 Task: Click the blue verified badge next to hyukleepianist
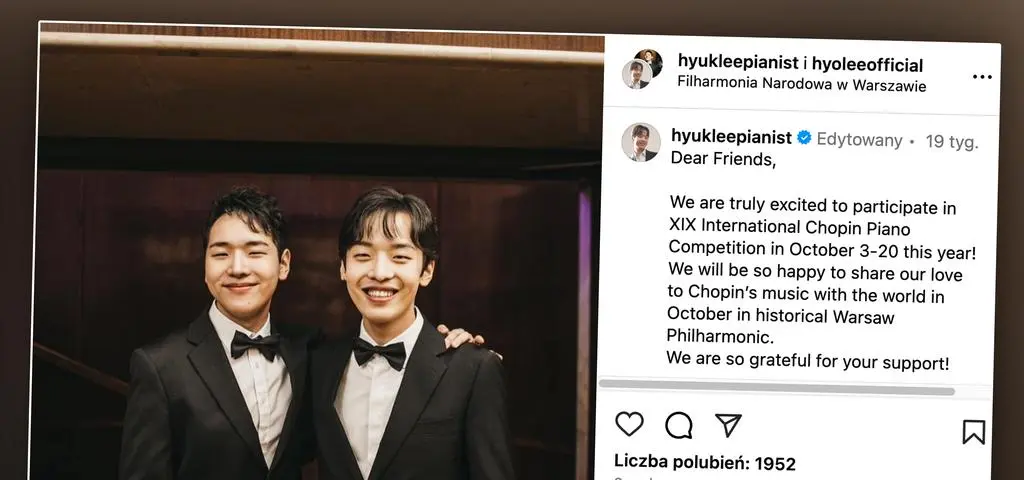click(804, 138)
